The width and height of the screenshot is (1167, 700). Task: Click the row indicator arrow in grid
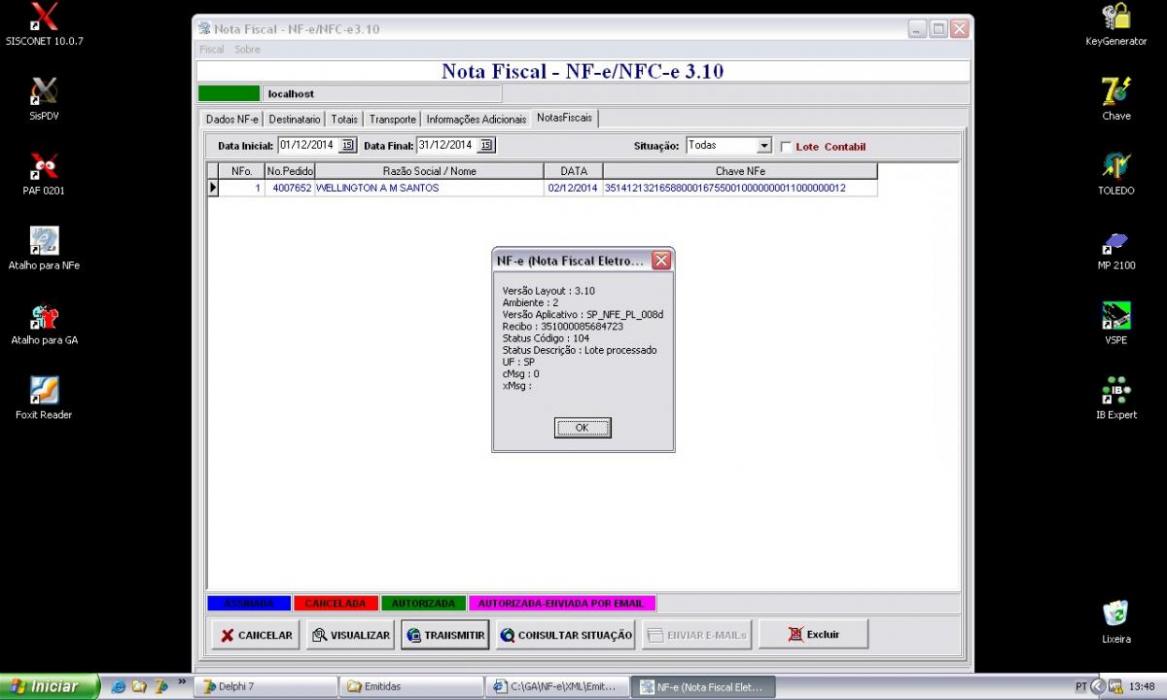click(x=213, y=188)
